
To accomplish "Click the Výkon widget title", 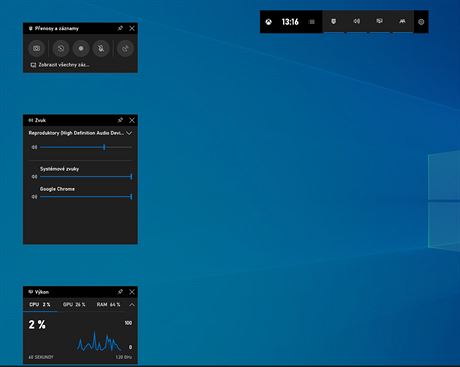I will 42,292.
